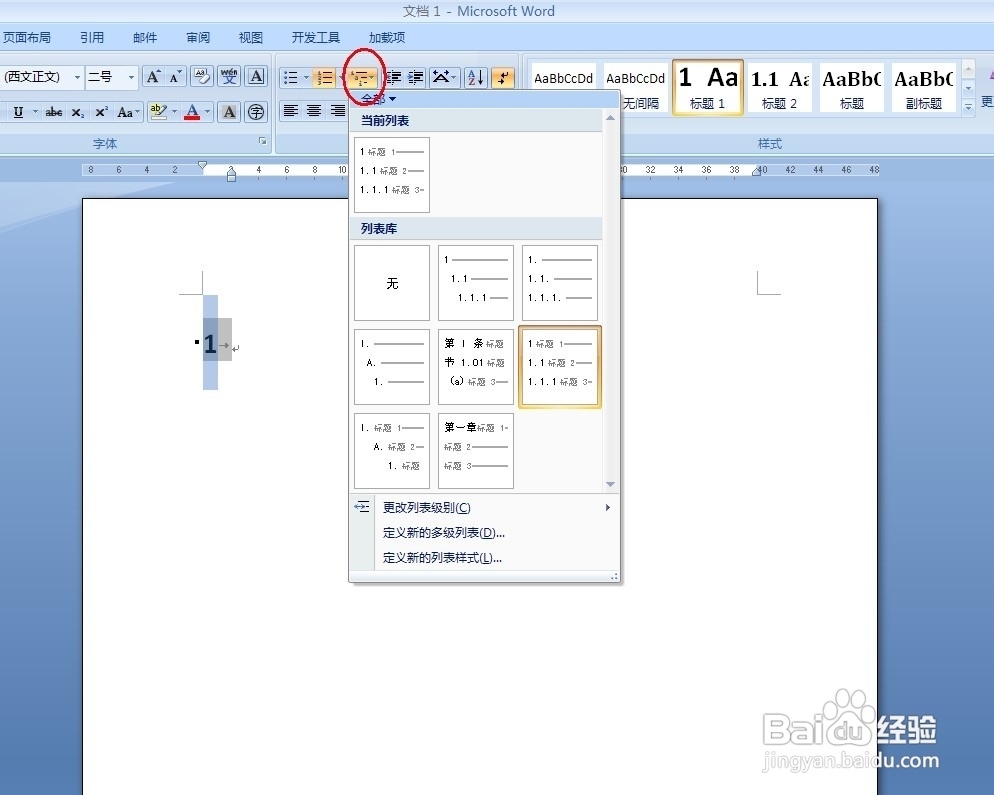Open the 审阅 tab

click(198, 37)
